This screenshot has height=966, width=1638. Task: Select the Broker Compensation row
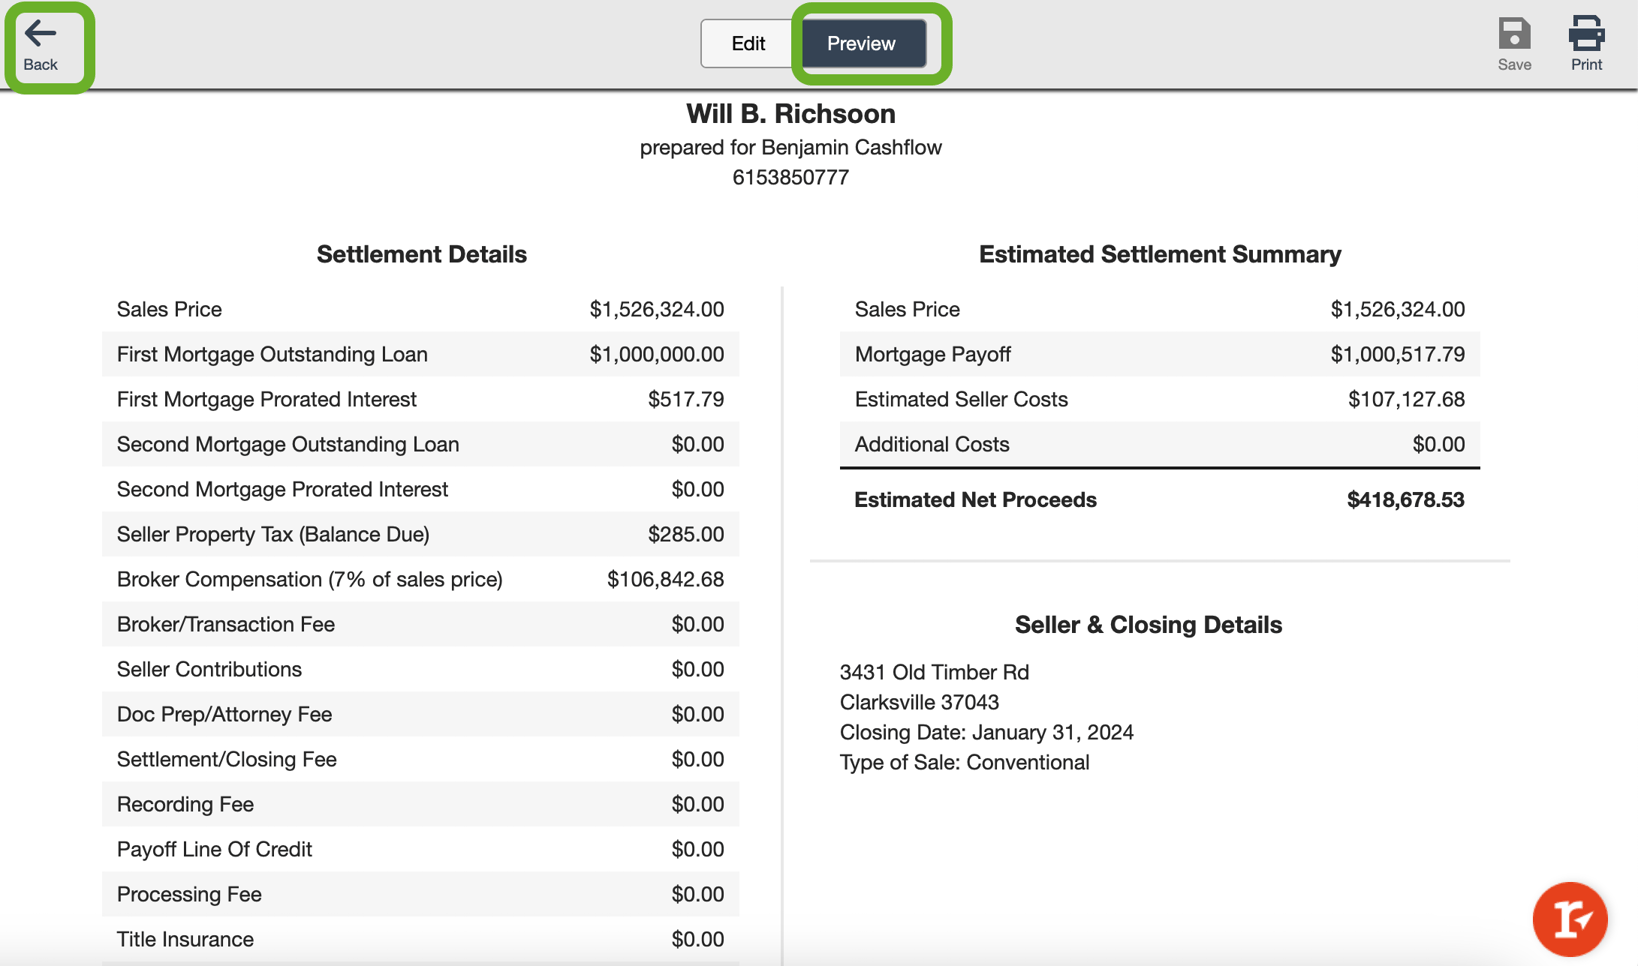pos(420,579)
